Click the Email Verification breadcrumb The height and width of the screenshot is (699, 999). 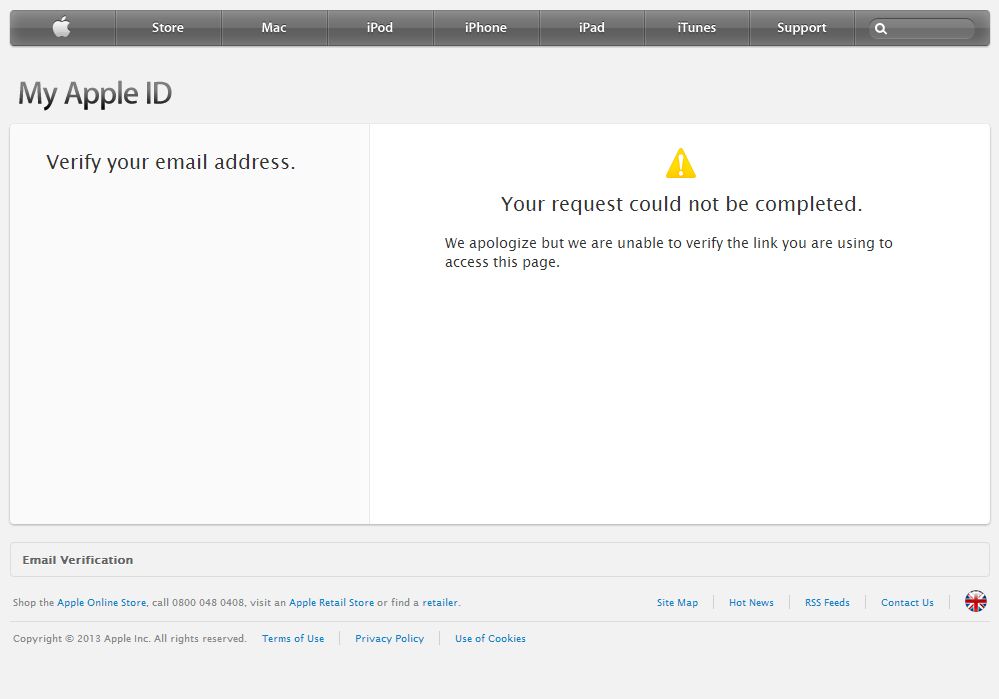[78, 560]
